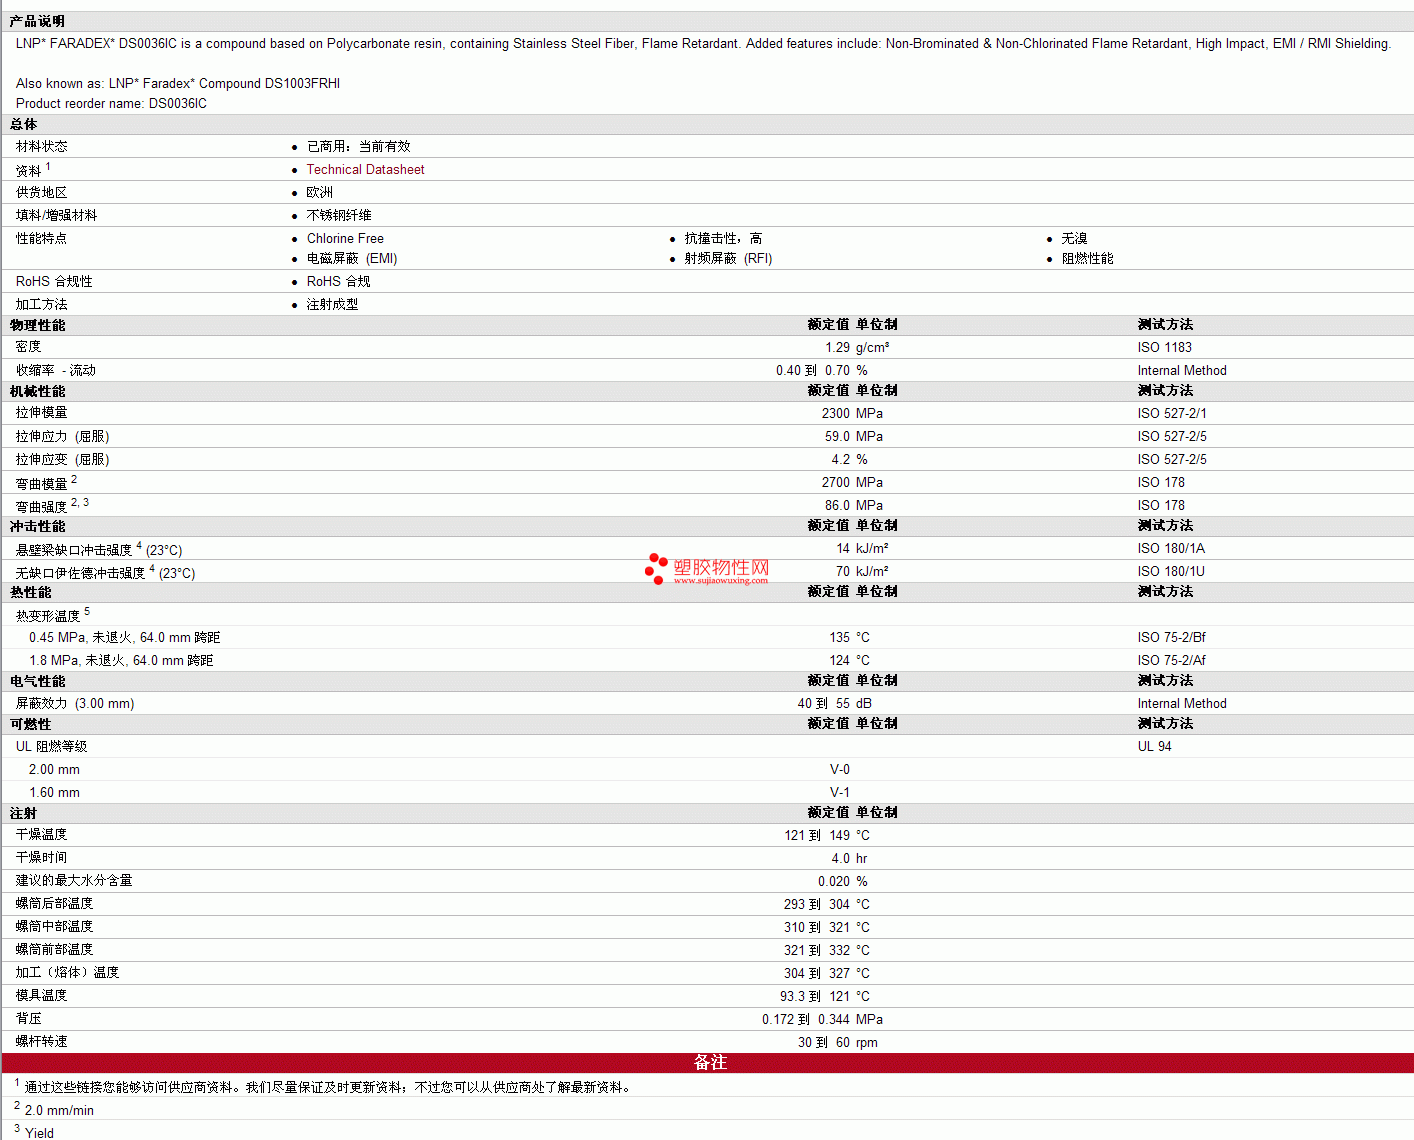Screen dimensions: 1414x1140
Task: Open the Technical Datasheet link
Action: click(x=365, y=170)
